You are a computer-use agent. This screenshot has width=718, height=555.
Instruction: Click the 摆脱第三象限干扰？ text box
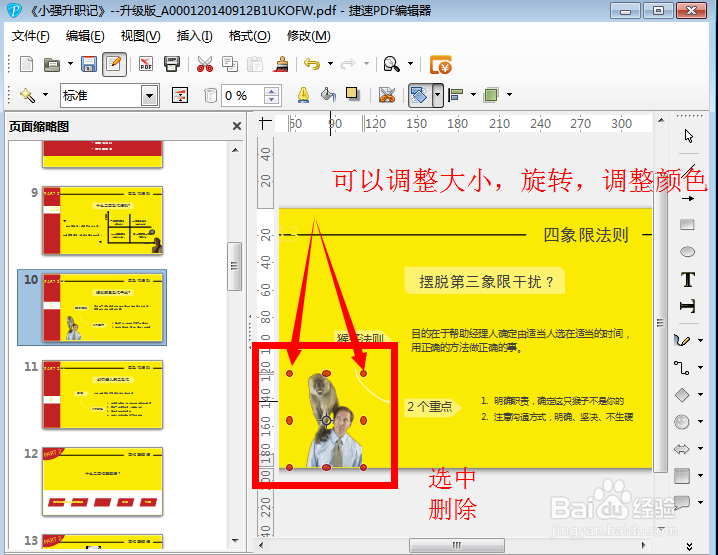click(x=485, y=281)
